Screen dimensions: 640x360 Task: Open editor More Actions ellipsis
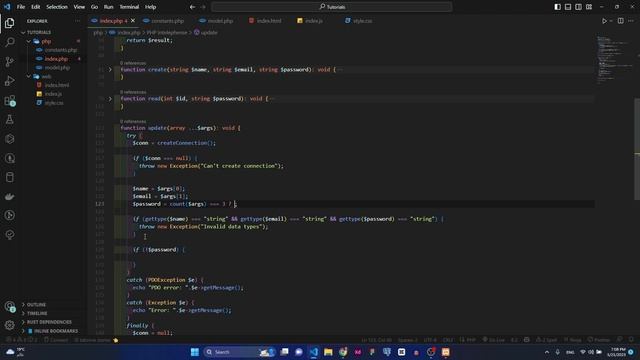tap(631, 21)
